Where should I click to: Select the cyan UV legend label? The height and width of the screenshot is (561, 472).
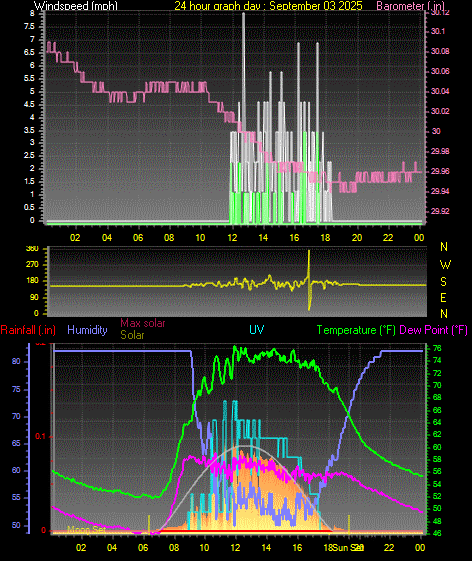tap(257, 330)
